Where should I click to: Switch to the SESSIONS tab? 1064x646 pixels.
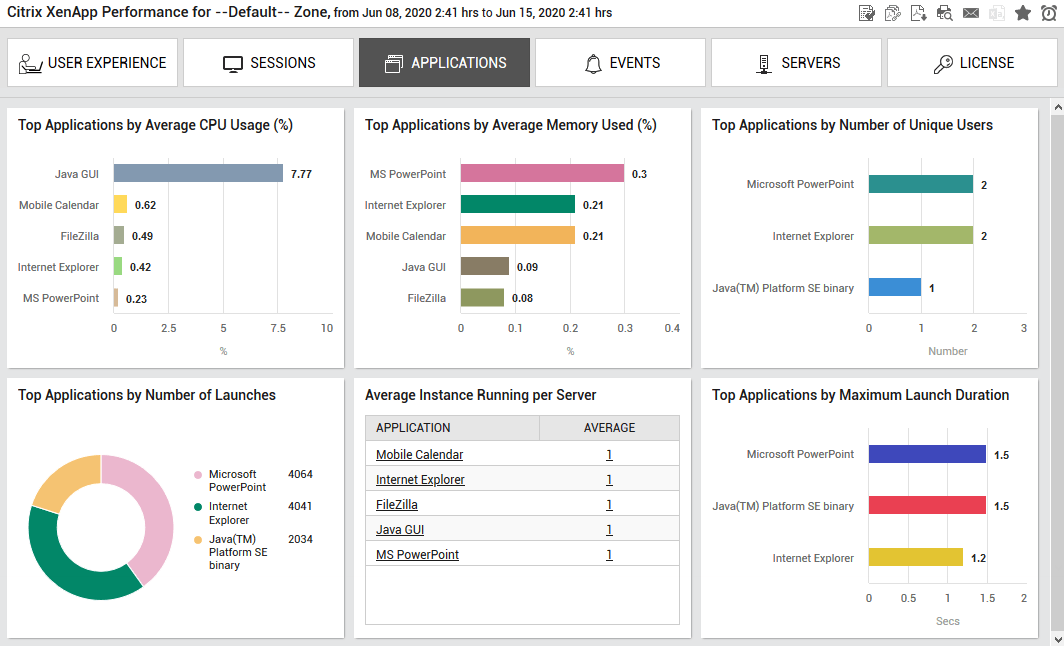click(x=268, y=62)
